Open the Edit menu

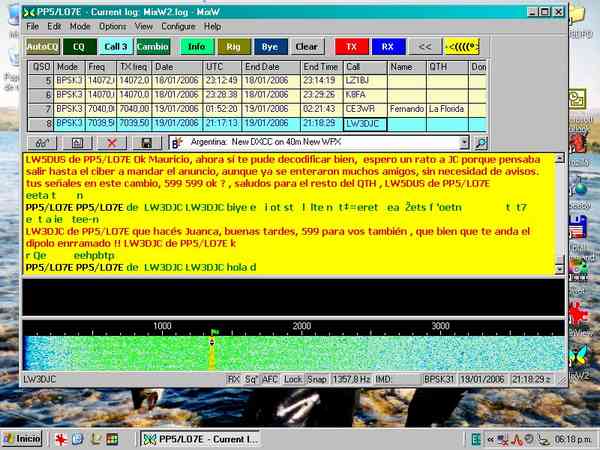[54, 26]
